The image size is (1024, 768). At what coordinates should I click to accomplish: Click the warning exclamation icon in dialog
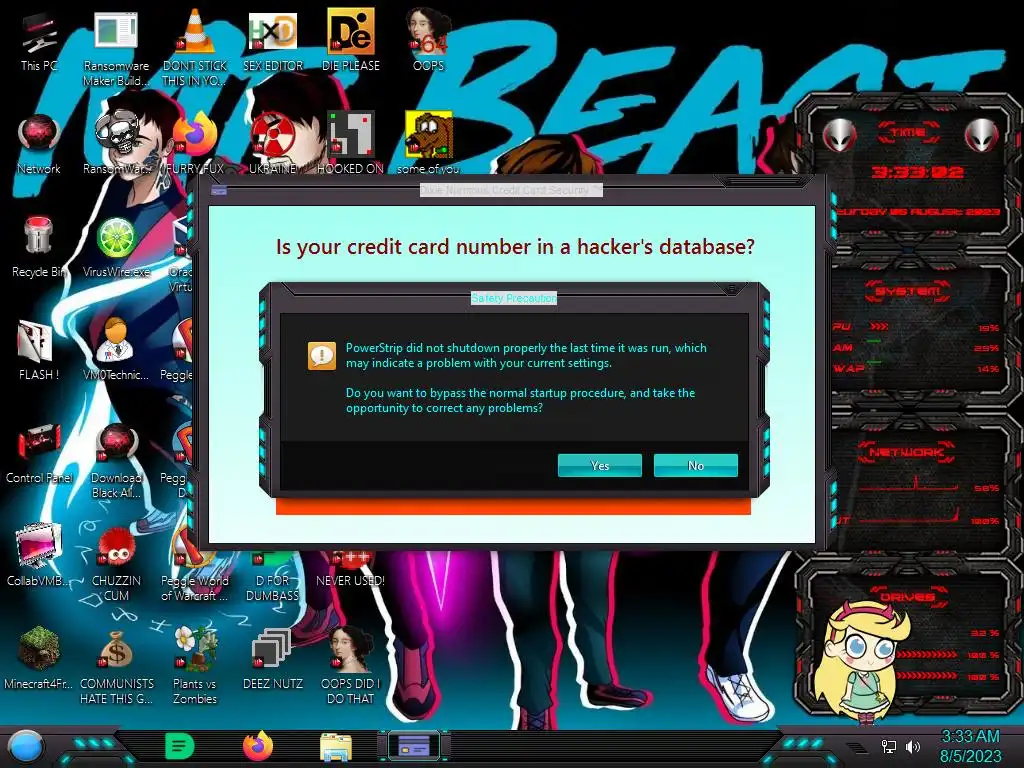pyautogui.click(x=322, y=355)
